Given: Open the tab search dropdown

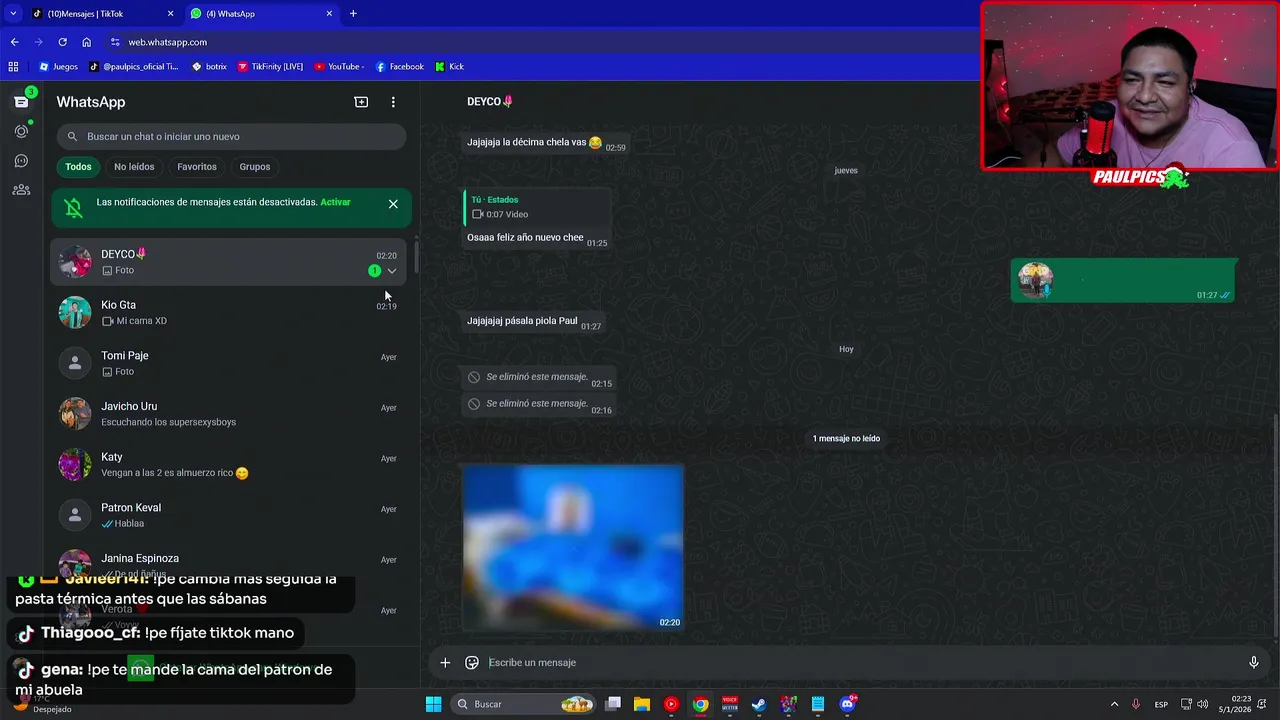Looking at the screenshot, I should click(13, 14).
